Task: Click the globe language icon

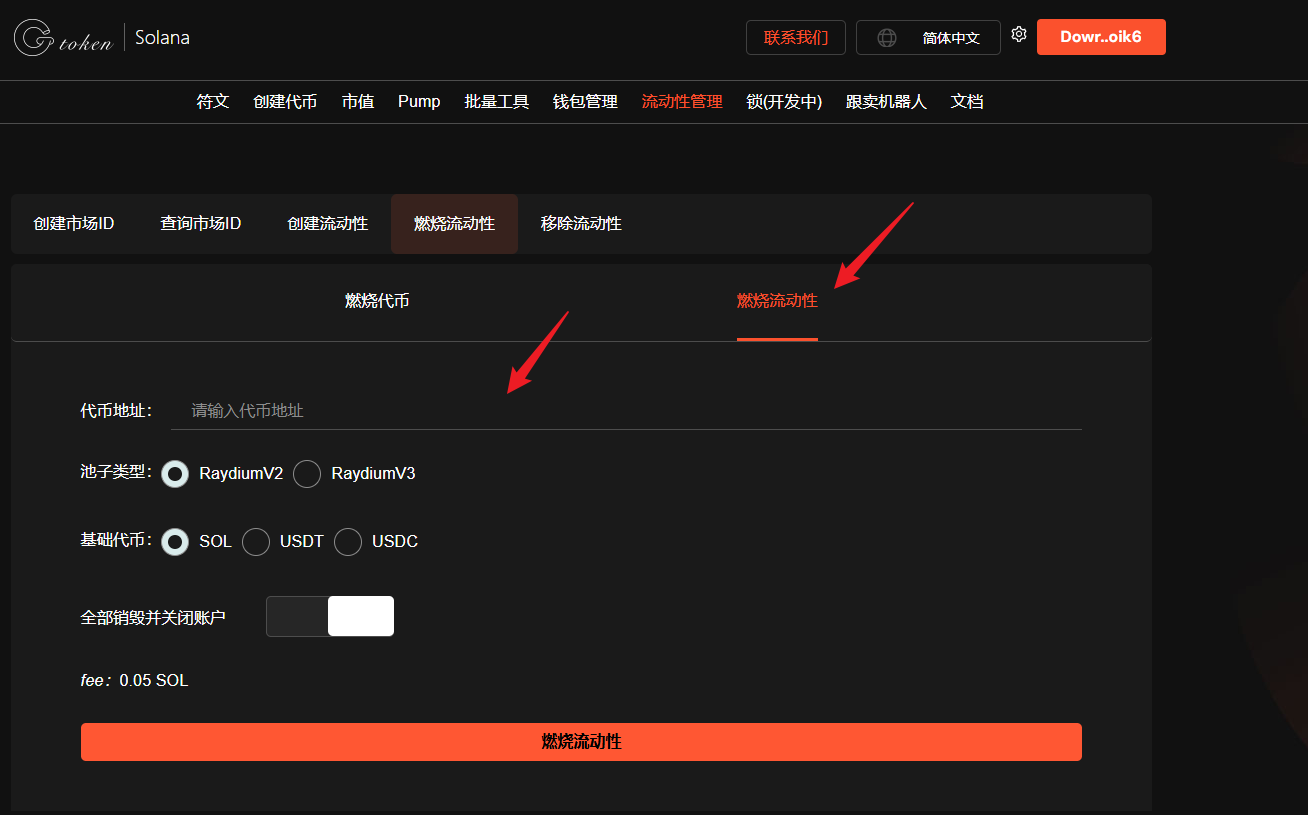Action: click(x=886, y=38)
